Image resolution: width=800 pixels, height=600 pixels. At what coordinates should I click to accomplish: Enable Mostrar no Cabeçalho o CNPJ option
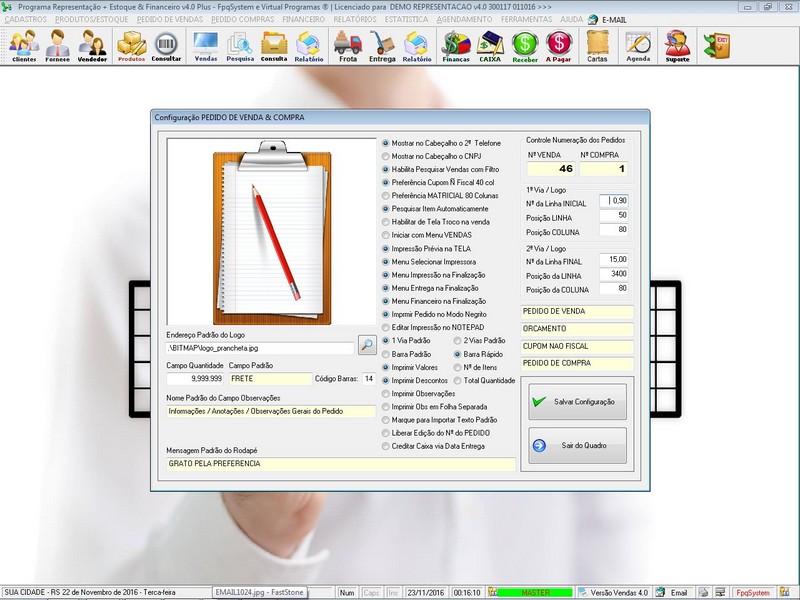(387, 157)
